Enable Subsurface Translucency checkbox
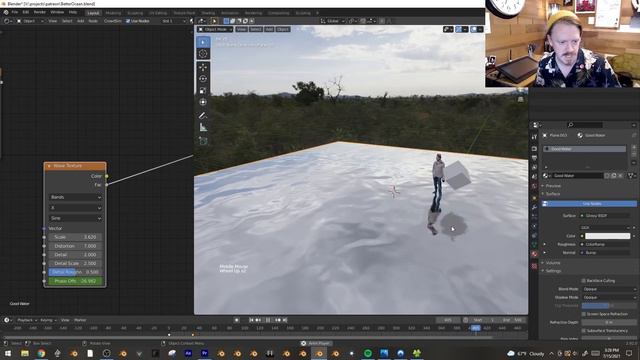This screenshot has width=640, height=360. tap(584, 331)
